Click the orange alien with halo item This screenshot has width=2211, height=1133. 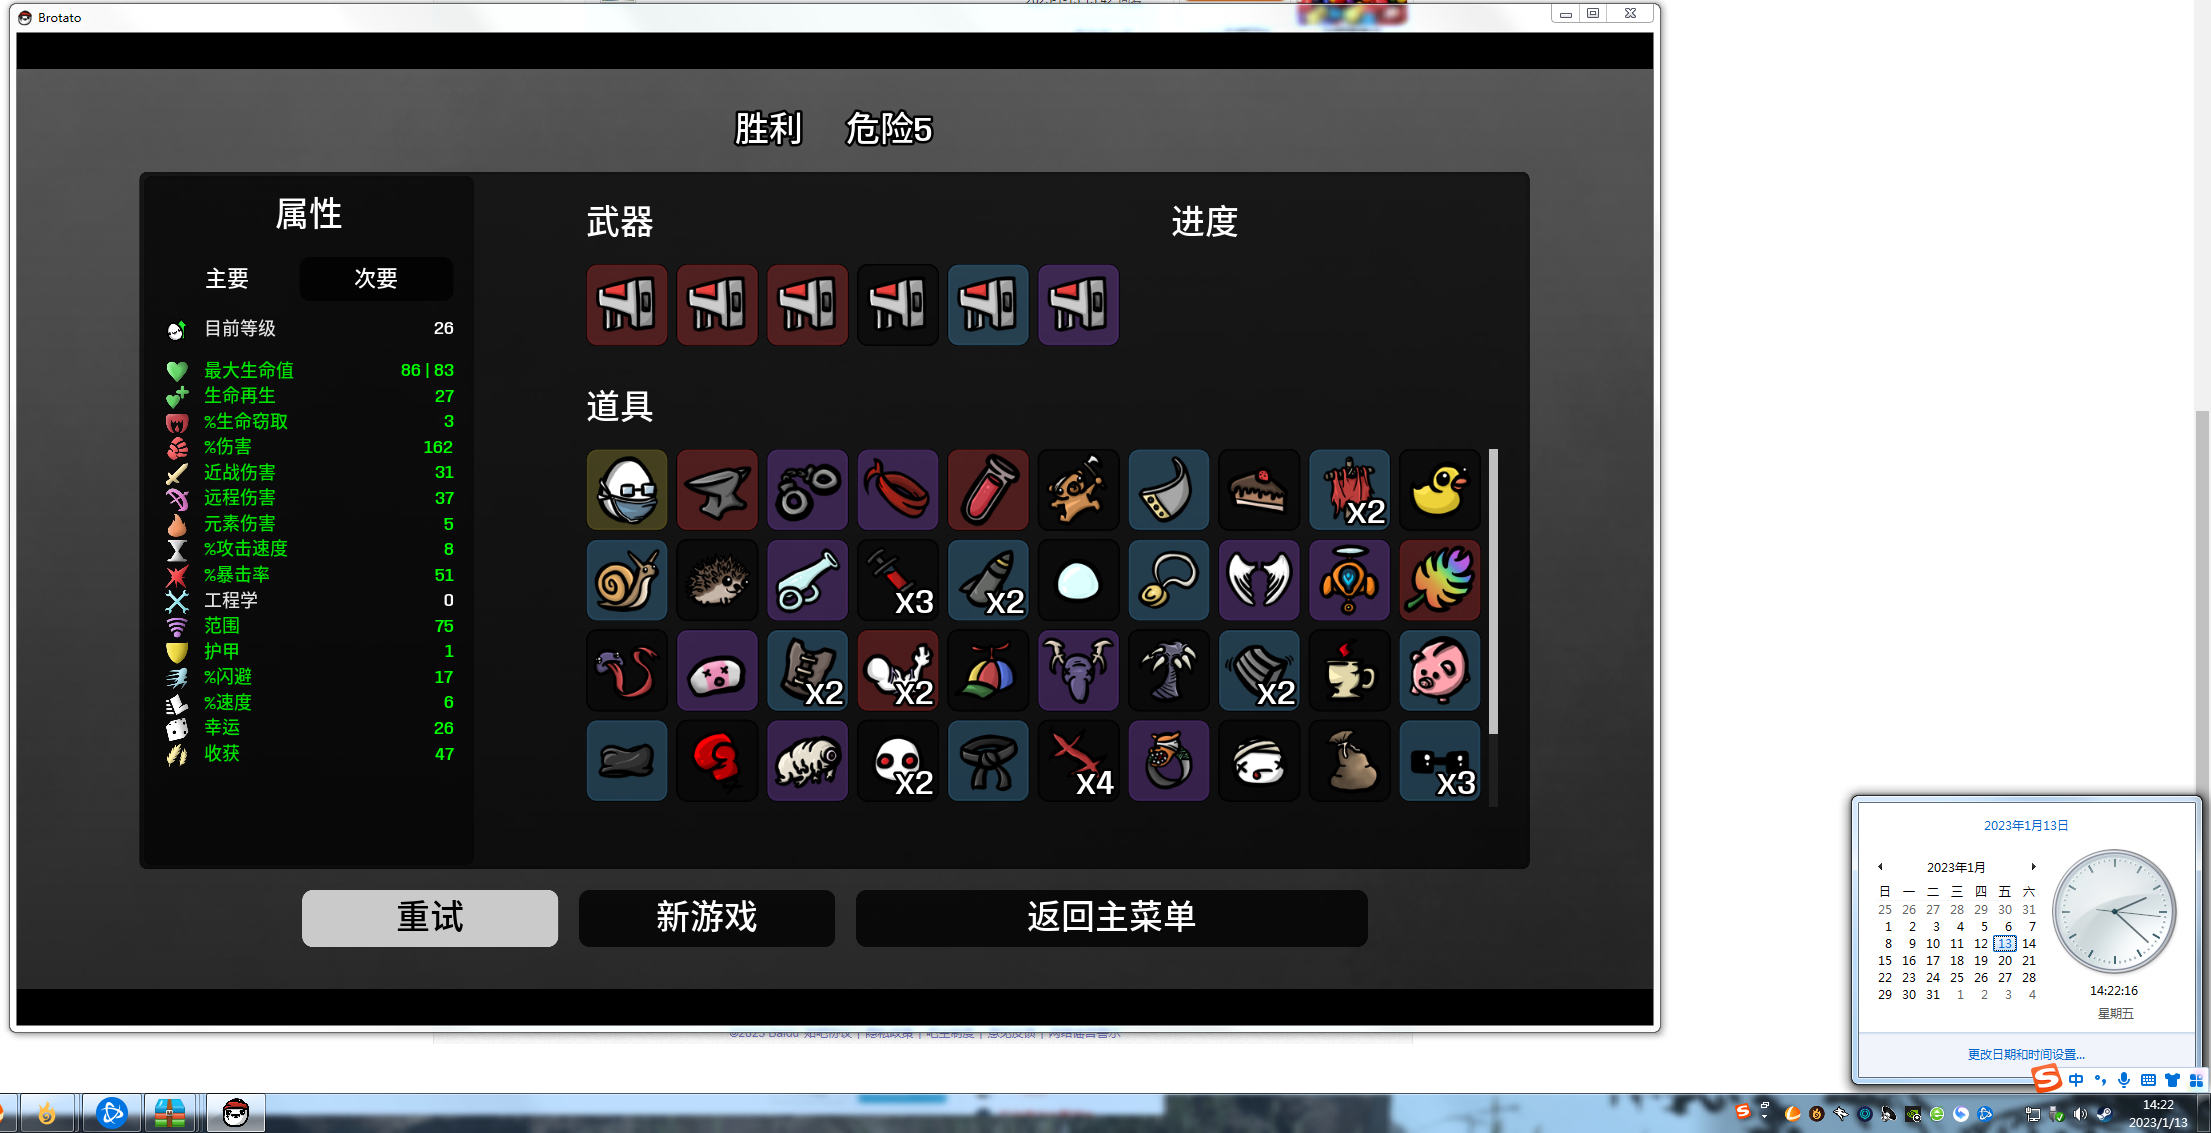pos(1349,580)
